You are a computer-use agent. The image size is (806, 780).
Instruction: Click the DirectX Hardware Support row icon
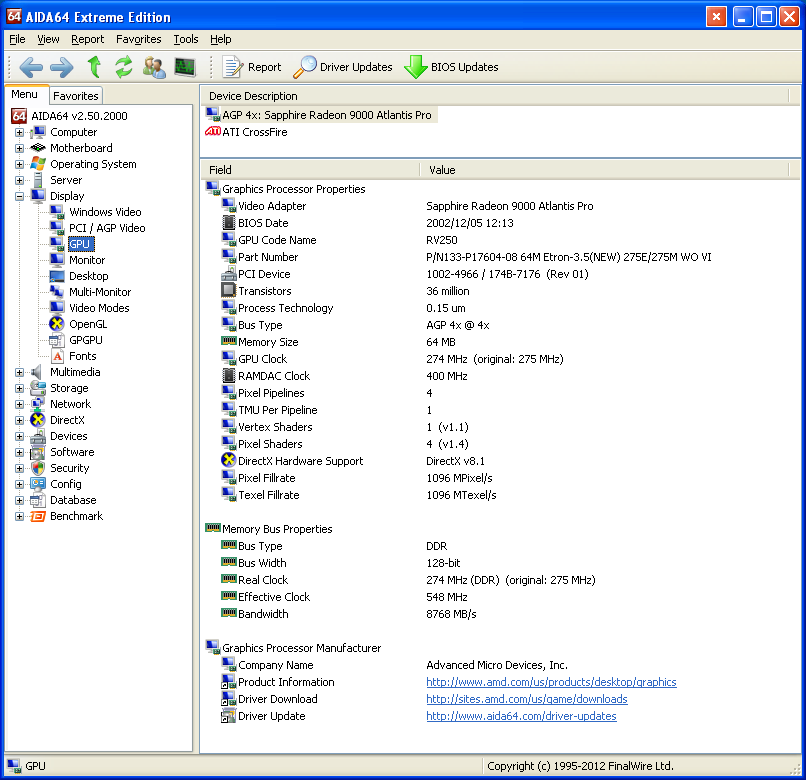pos(228,460)
